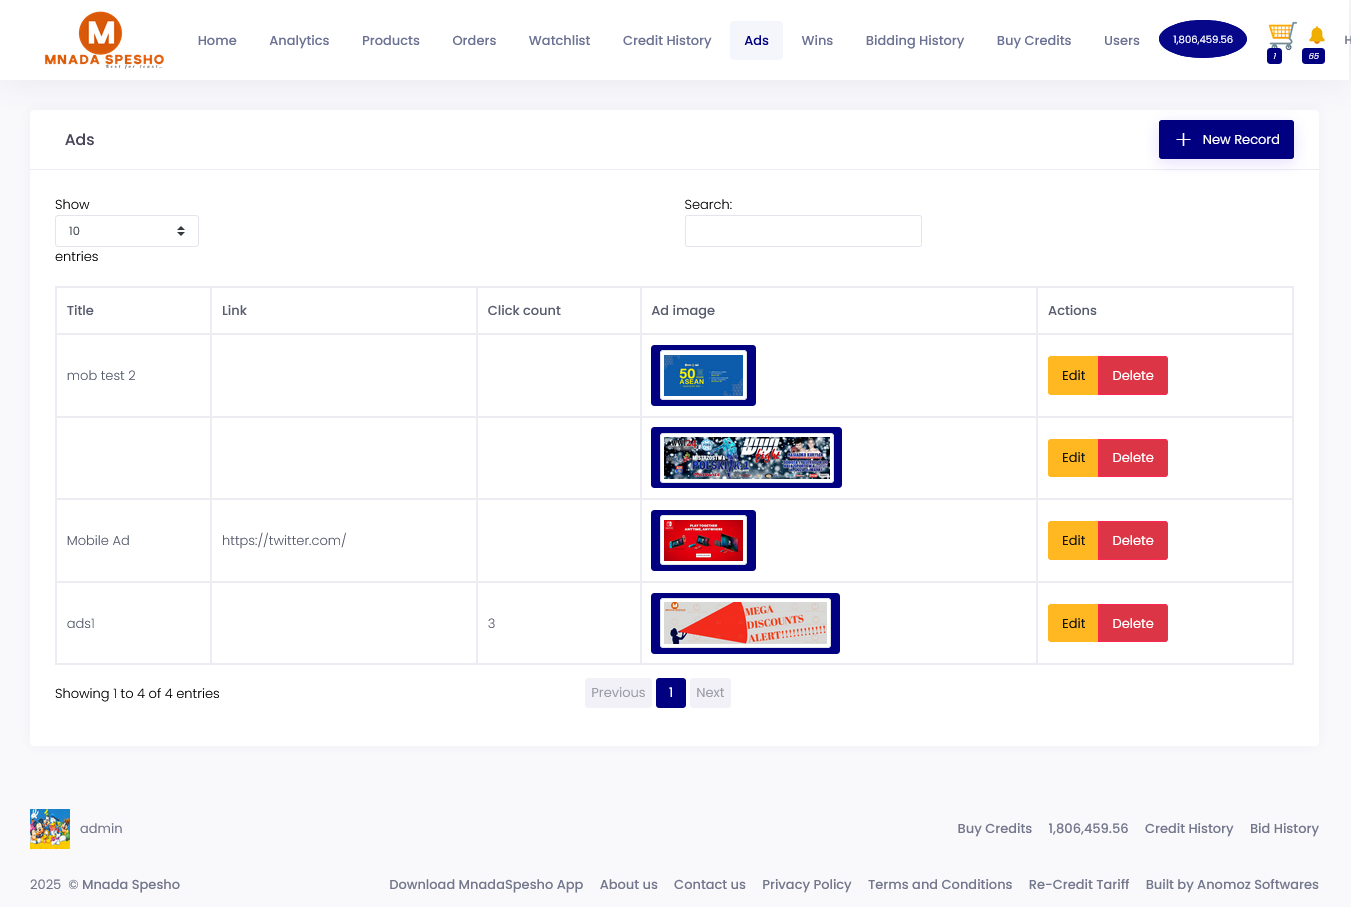Open the Privacy Policy footer link
The width and height of the screenshot is (1351, 907).
(806, 885)
